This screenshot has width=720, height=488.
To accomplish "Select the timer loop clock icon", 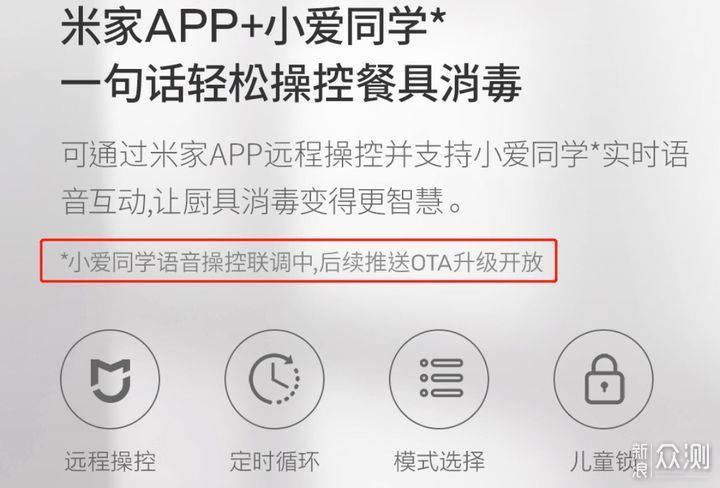I will (274, 379).
